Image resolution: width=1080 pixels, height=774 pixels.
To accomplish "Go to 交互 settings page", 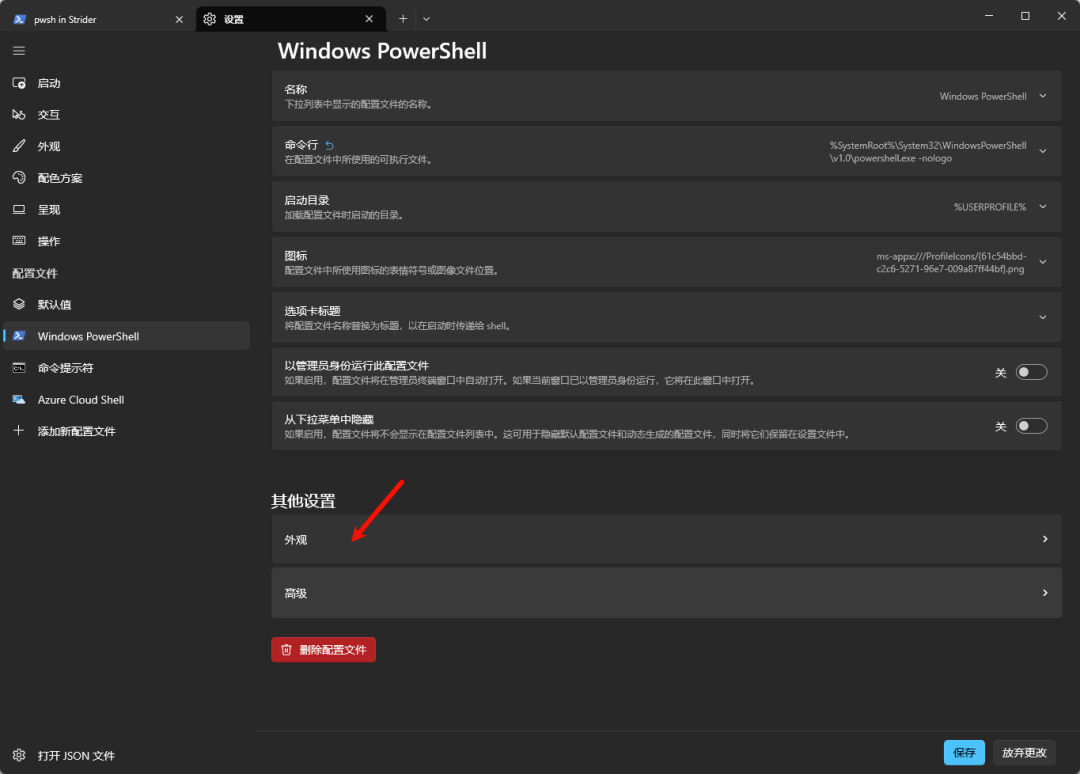I will coord(127,114).
